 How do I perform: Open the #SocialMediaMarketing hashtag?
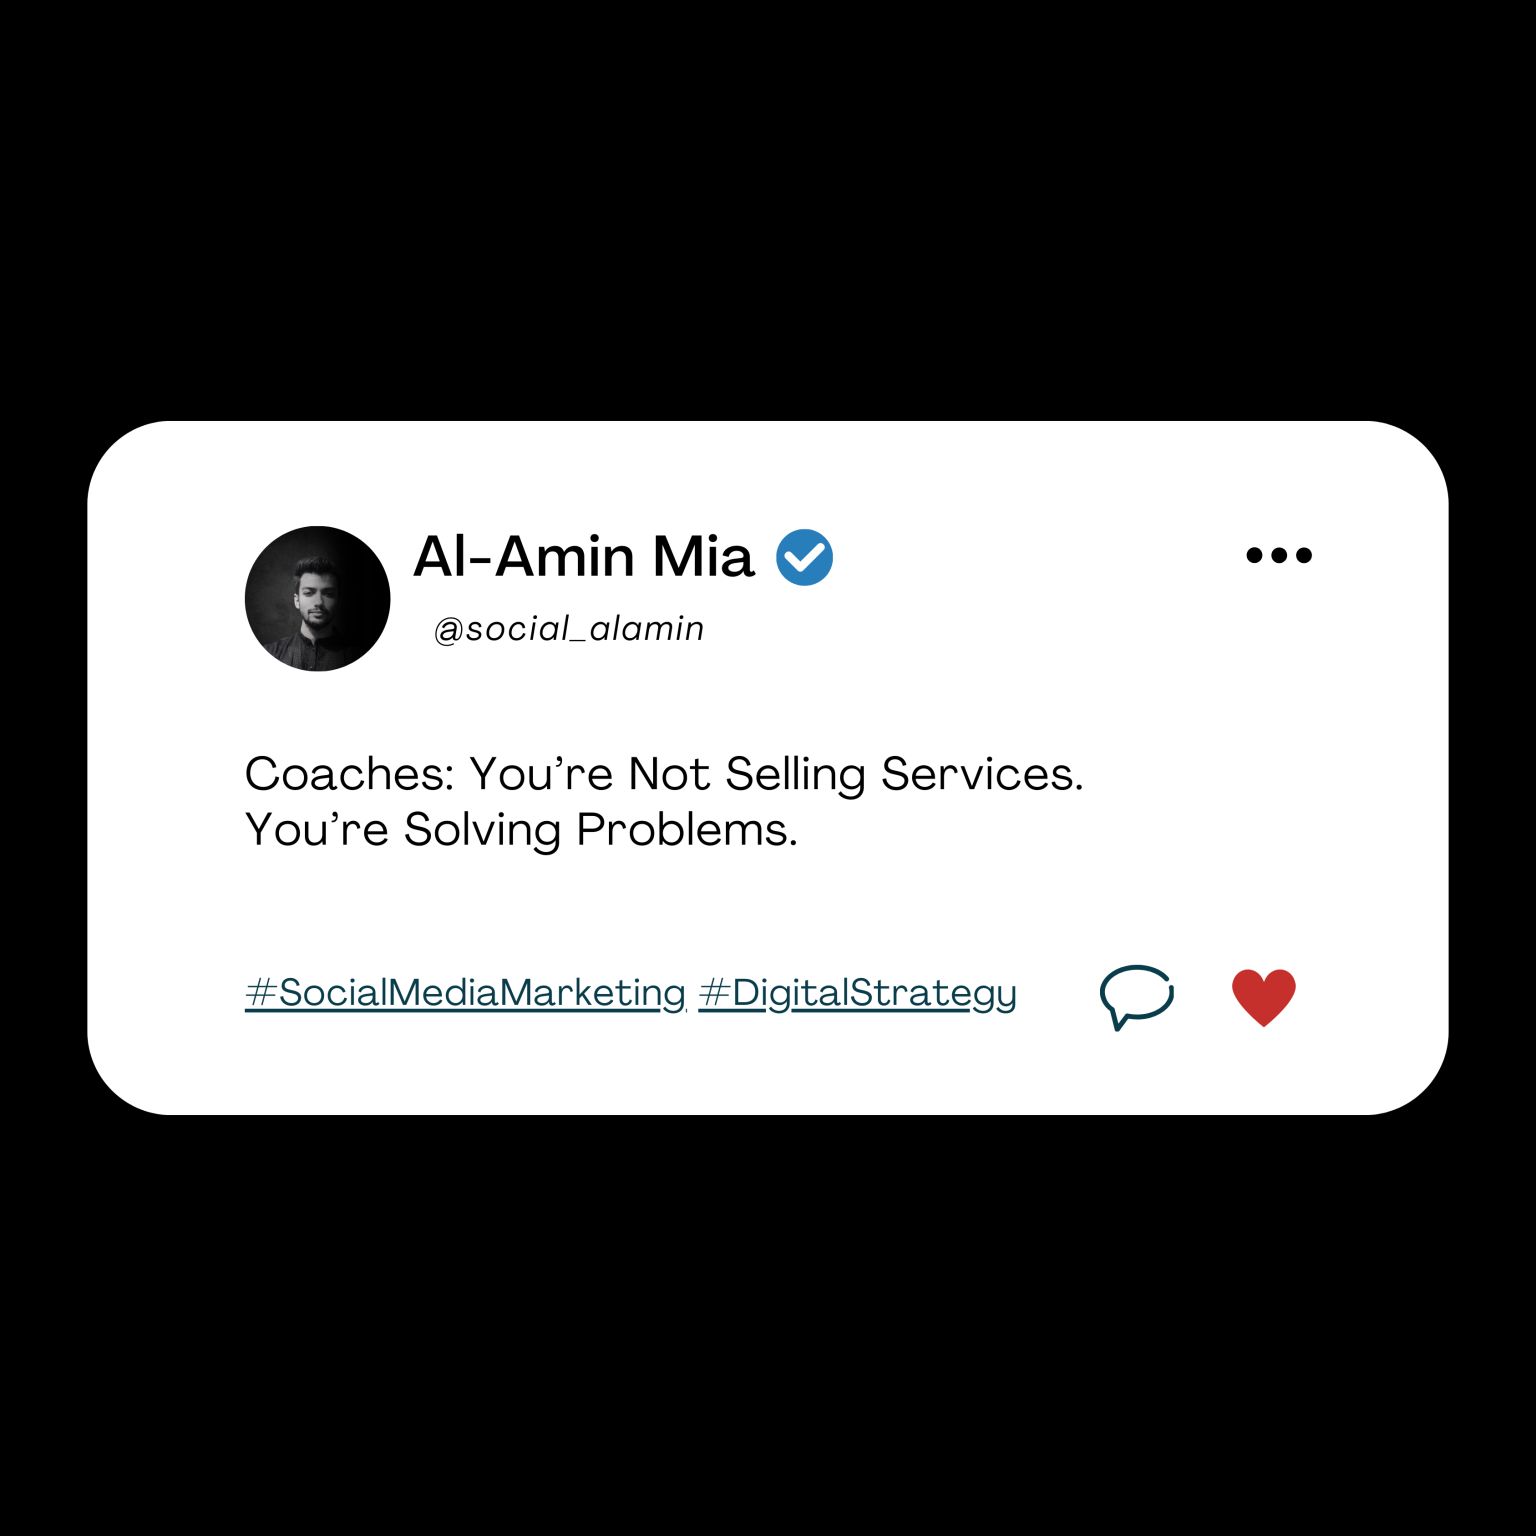(465, 993)
